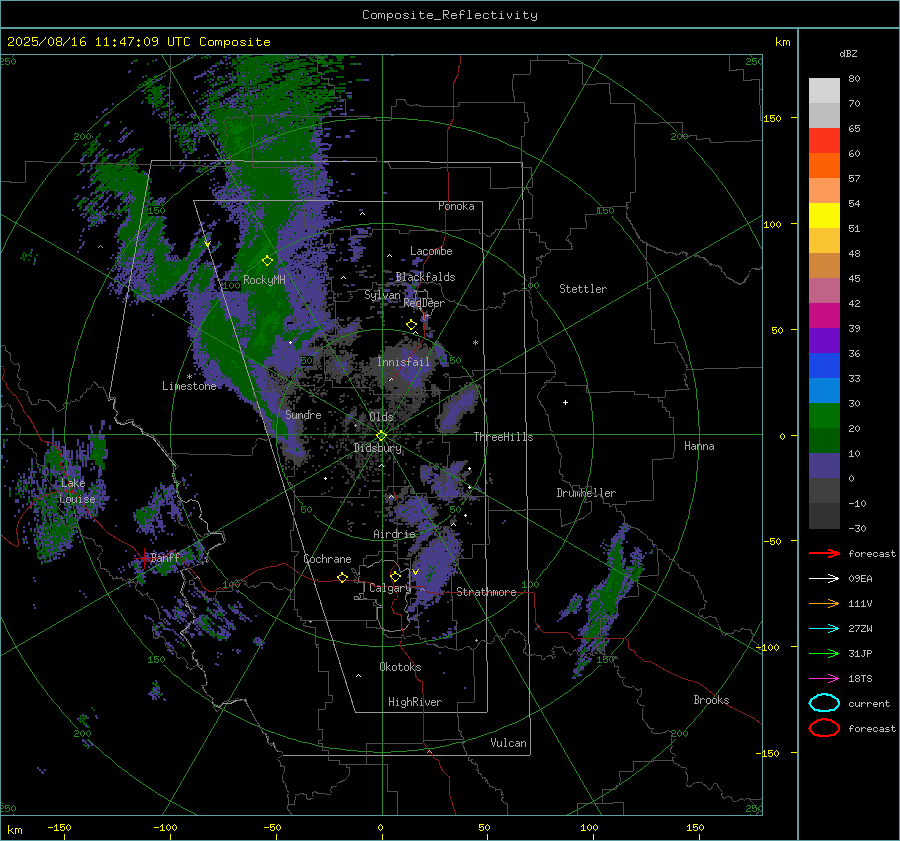
Task: Click the yellow radar-center diamond near Olds
Action: [x=381, y=436]
